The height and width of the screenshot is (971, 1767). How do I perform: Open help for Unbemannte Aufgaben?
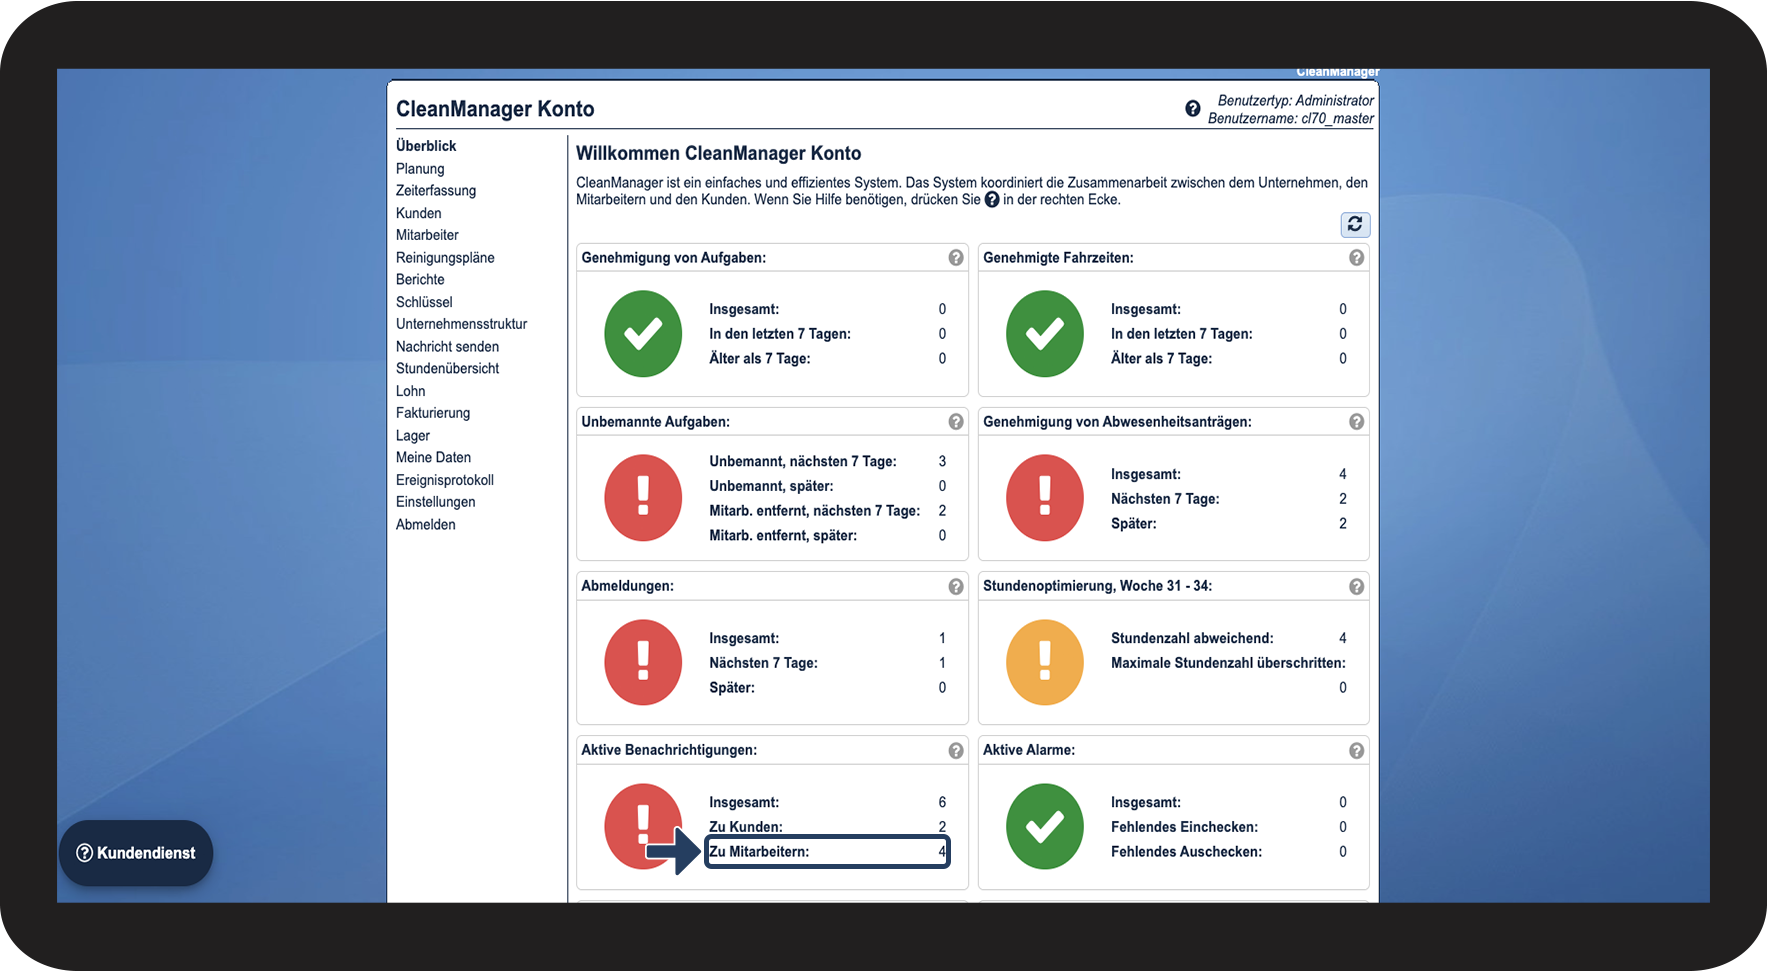[x=956, y=422]
